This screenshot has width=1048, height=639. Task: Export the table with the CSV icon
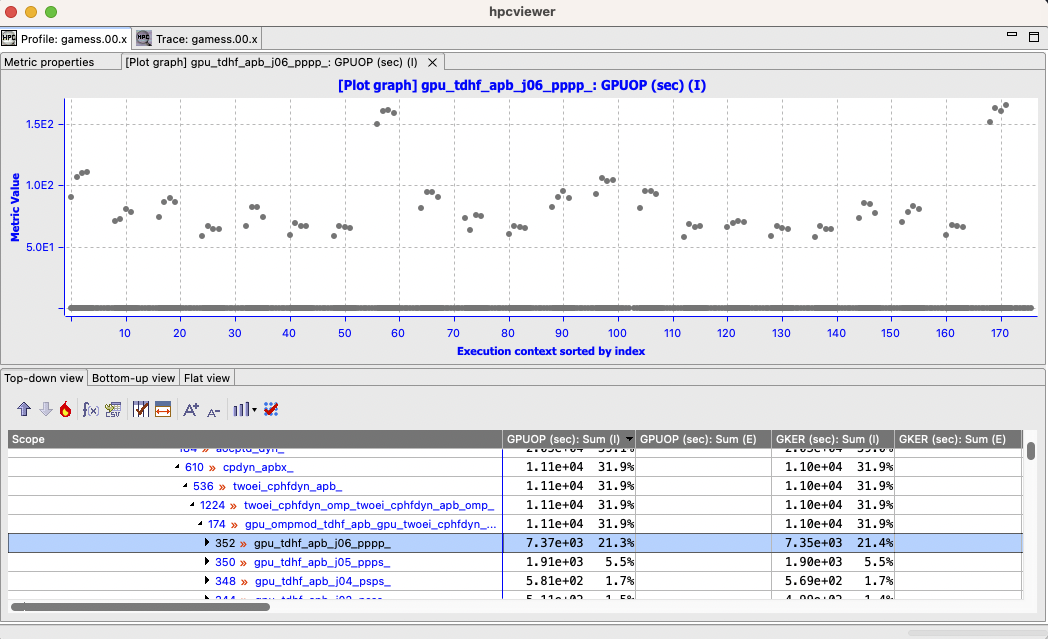coord(113,409)
